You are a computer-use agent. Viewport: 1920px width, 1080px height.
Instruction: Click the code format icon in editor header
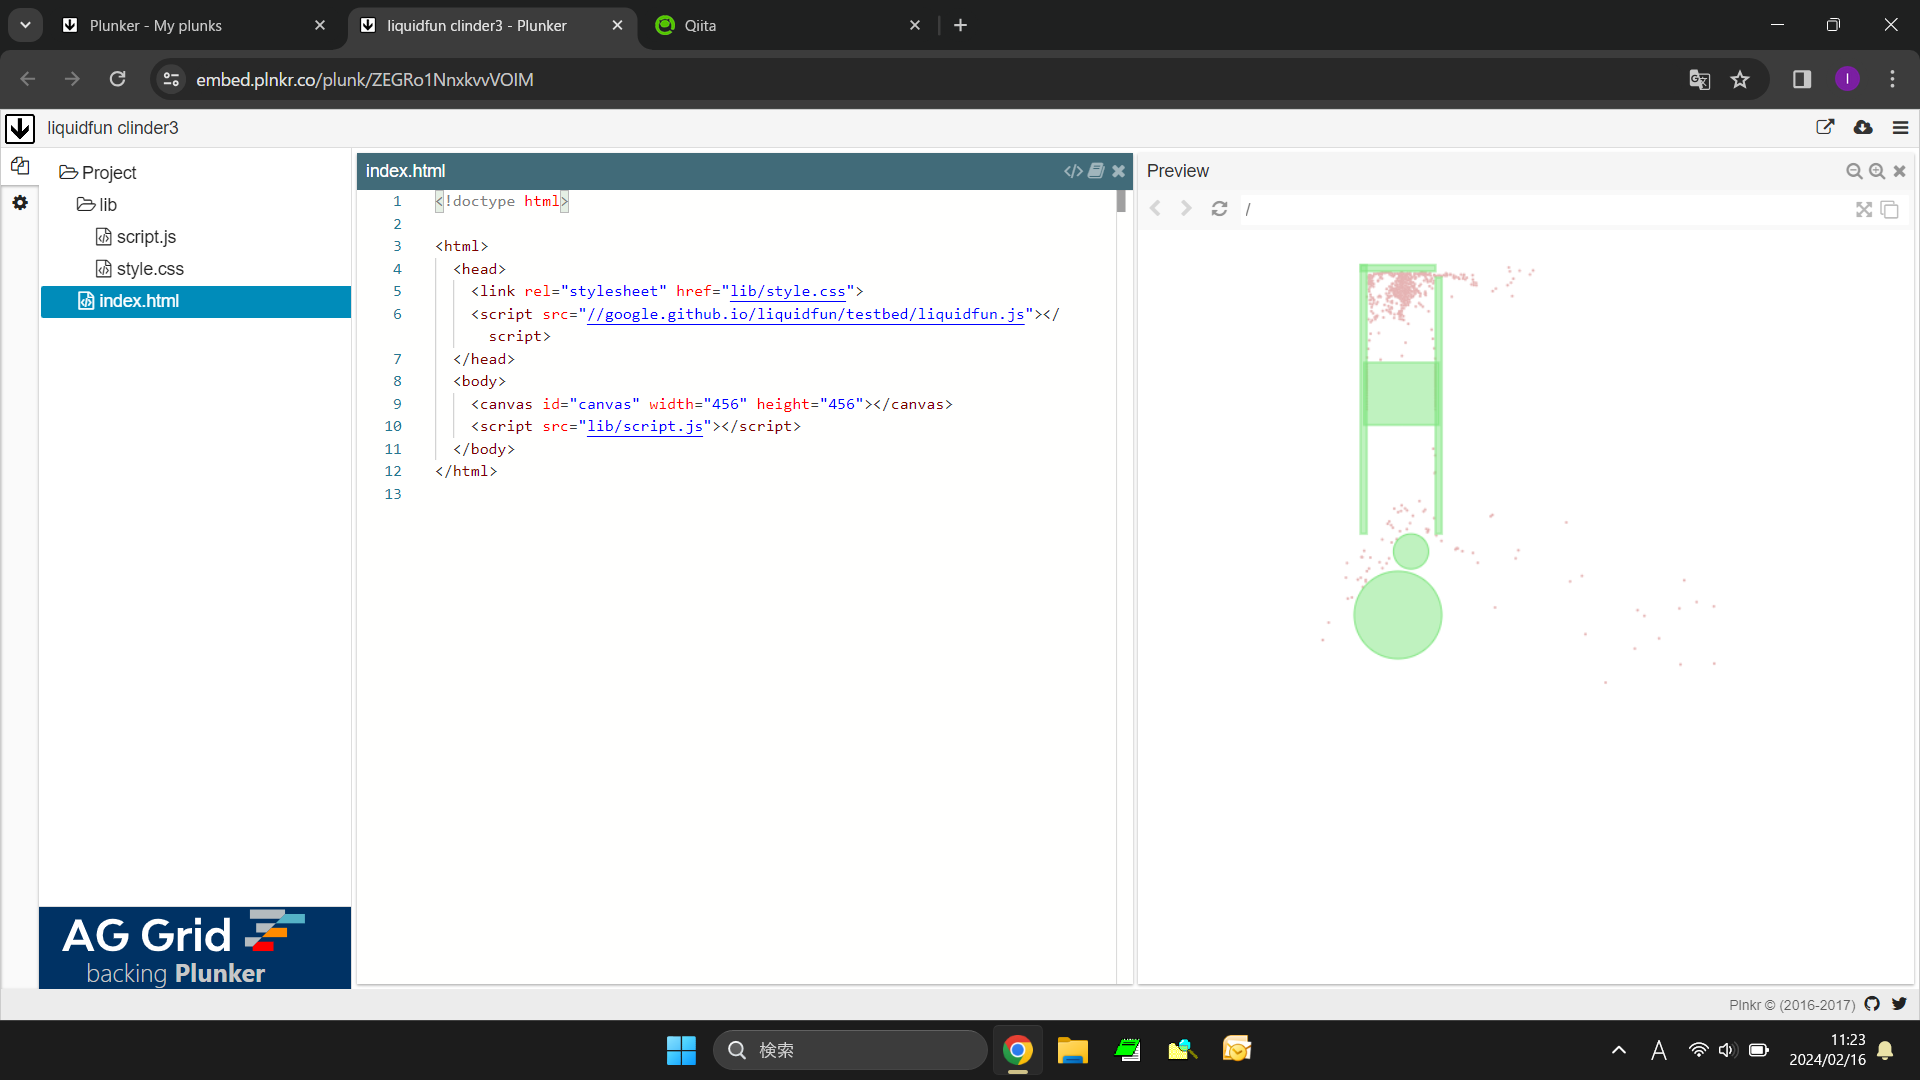tap(1073, 171)
